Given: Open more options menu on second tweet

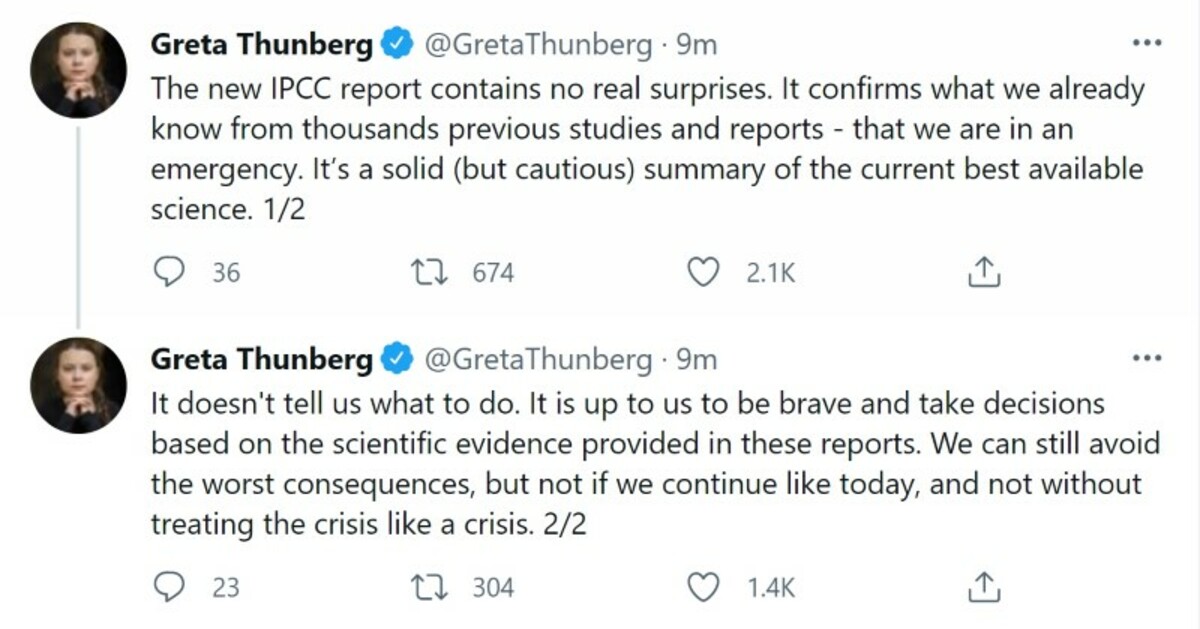Looking at the screenshot, I should pos(1145,358).
